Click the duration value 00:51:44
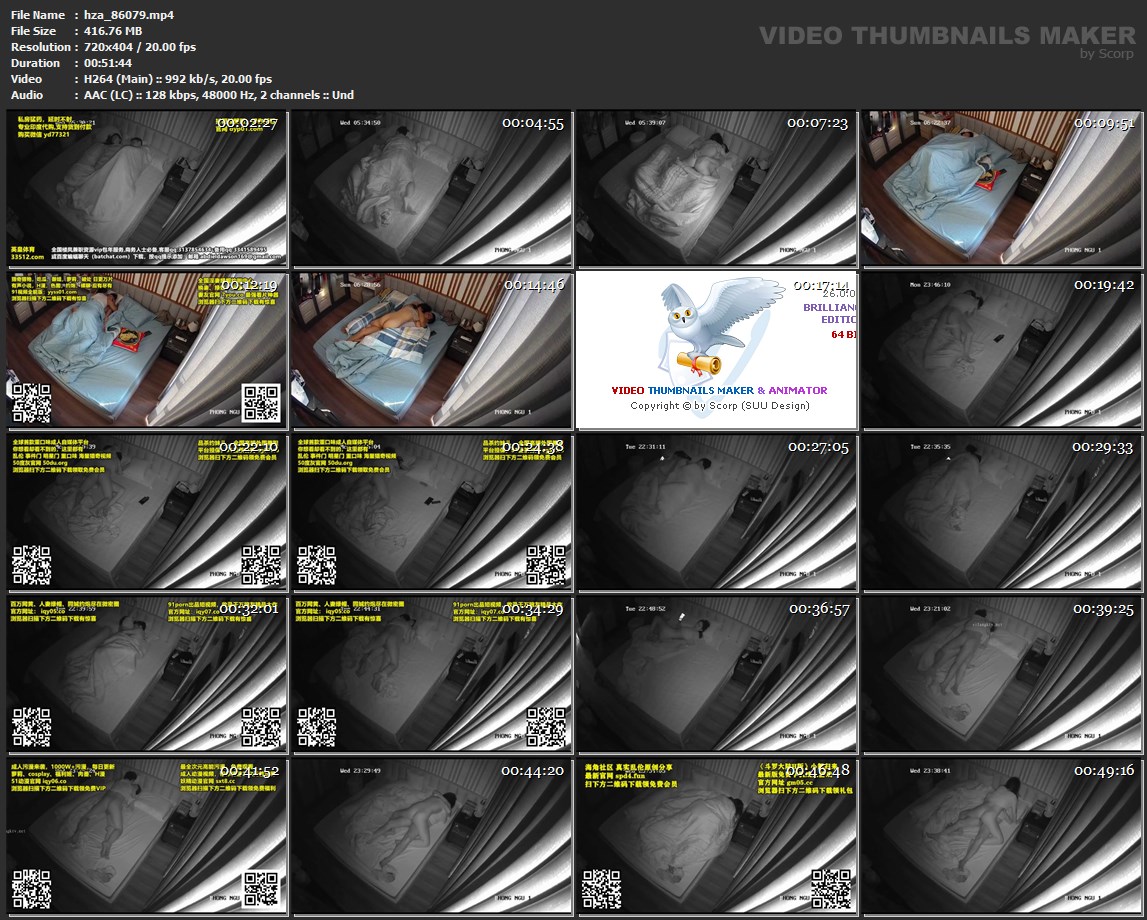Screen dimensions: 1147x920 click(x=108, y=63)
